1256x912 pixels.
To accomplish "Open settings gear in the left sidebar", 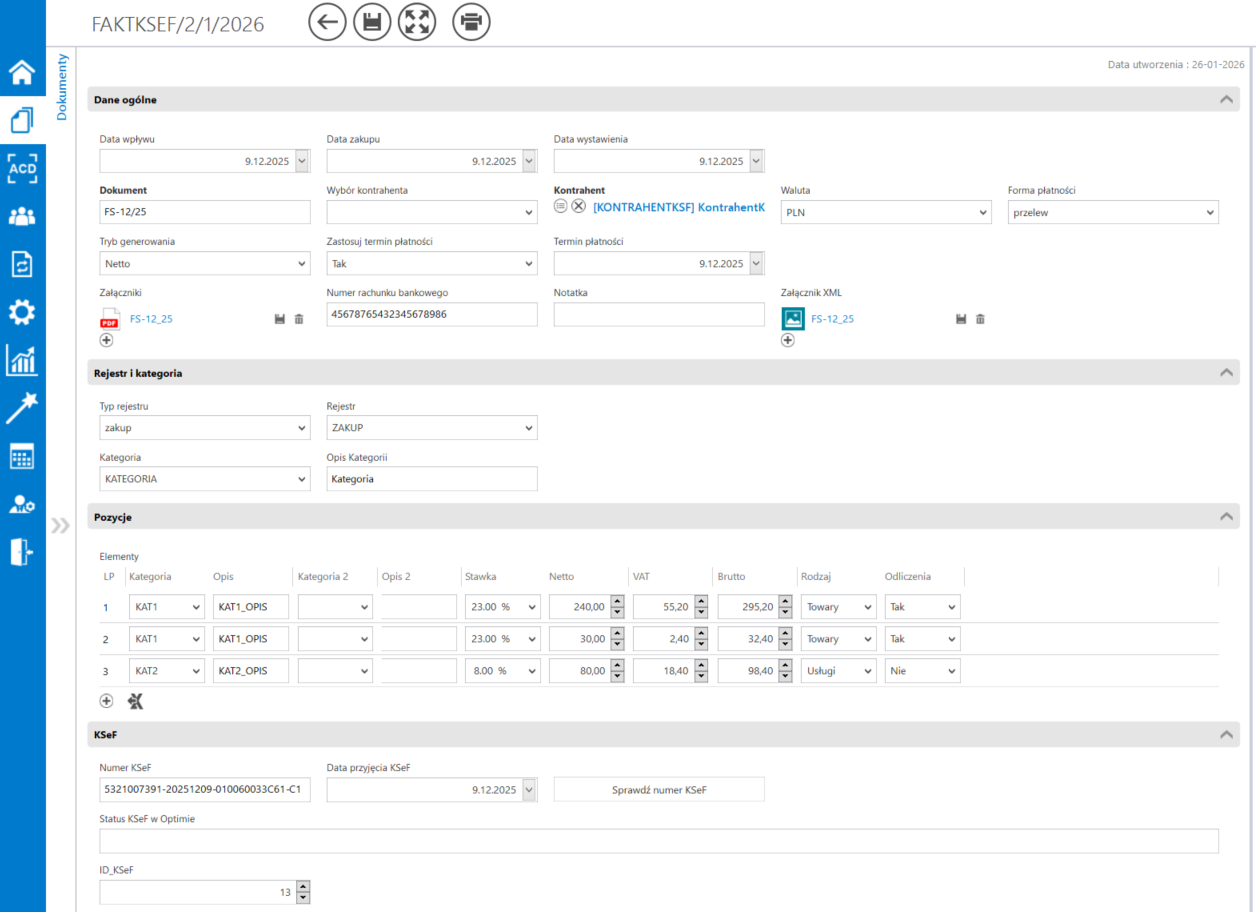I will pyautogui.click(x=22, y=313).
